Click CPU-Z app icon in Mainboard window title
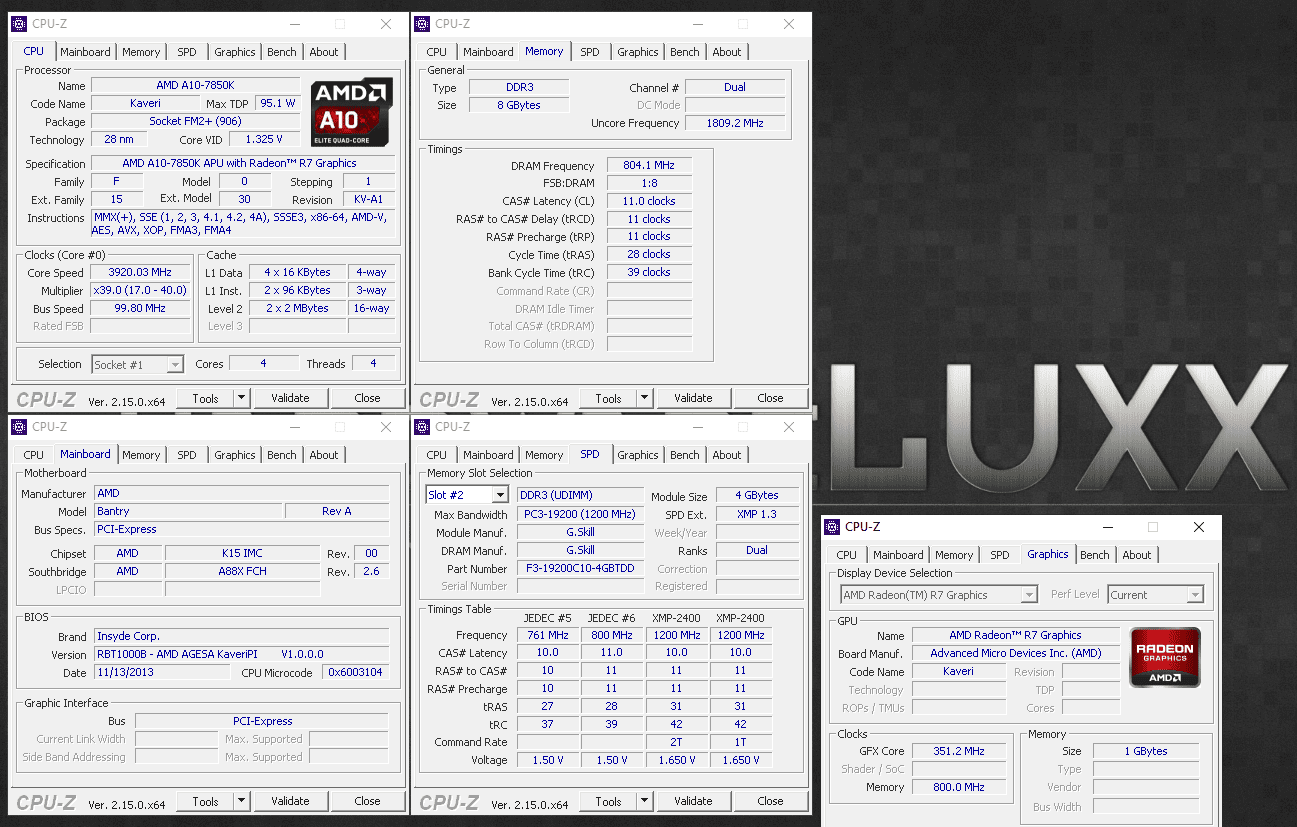The image size is (1297, 827). tap(19, 427)
